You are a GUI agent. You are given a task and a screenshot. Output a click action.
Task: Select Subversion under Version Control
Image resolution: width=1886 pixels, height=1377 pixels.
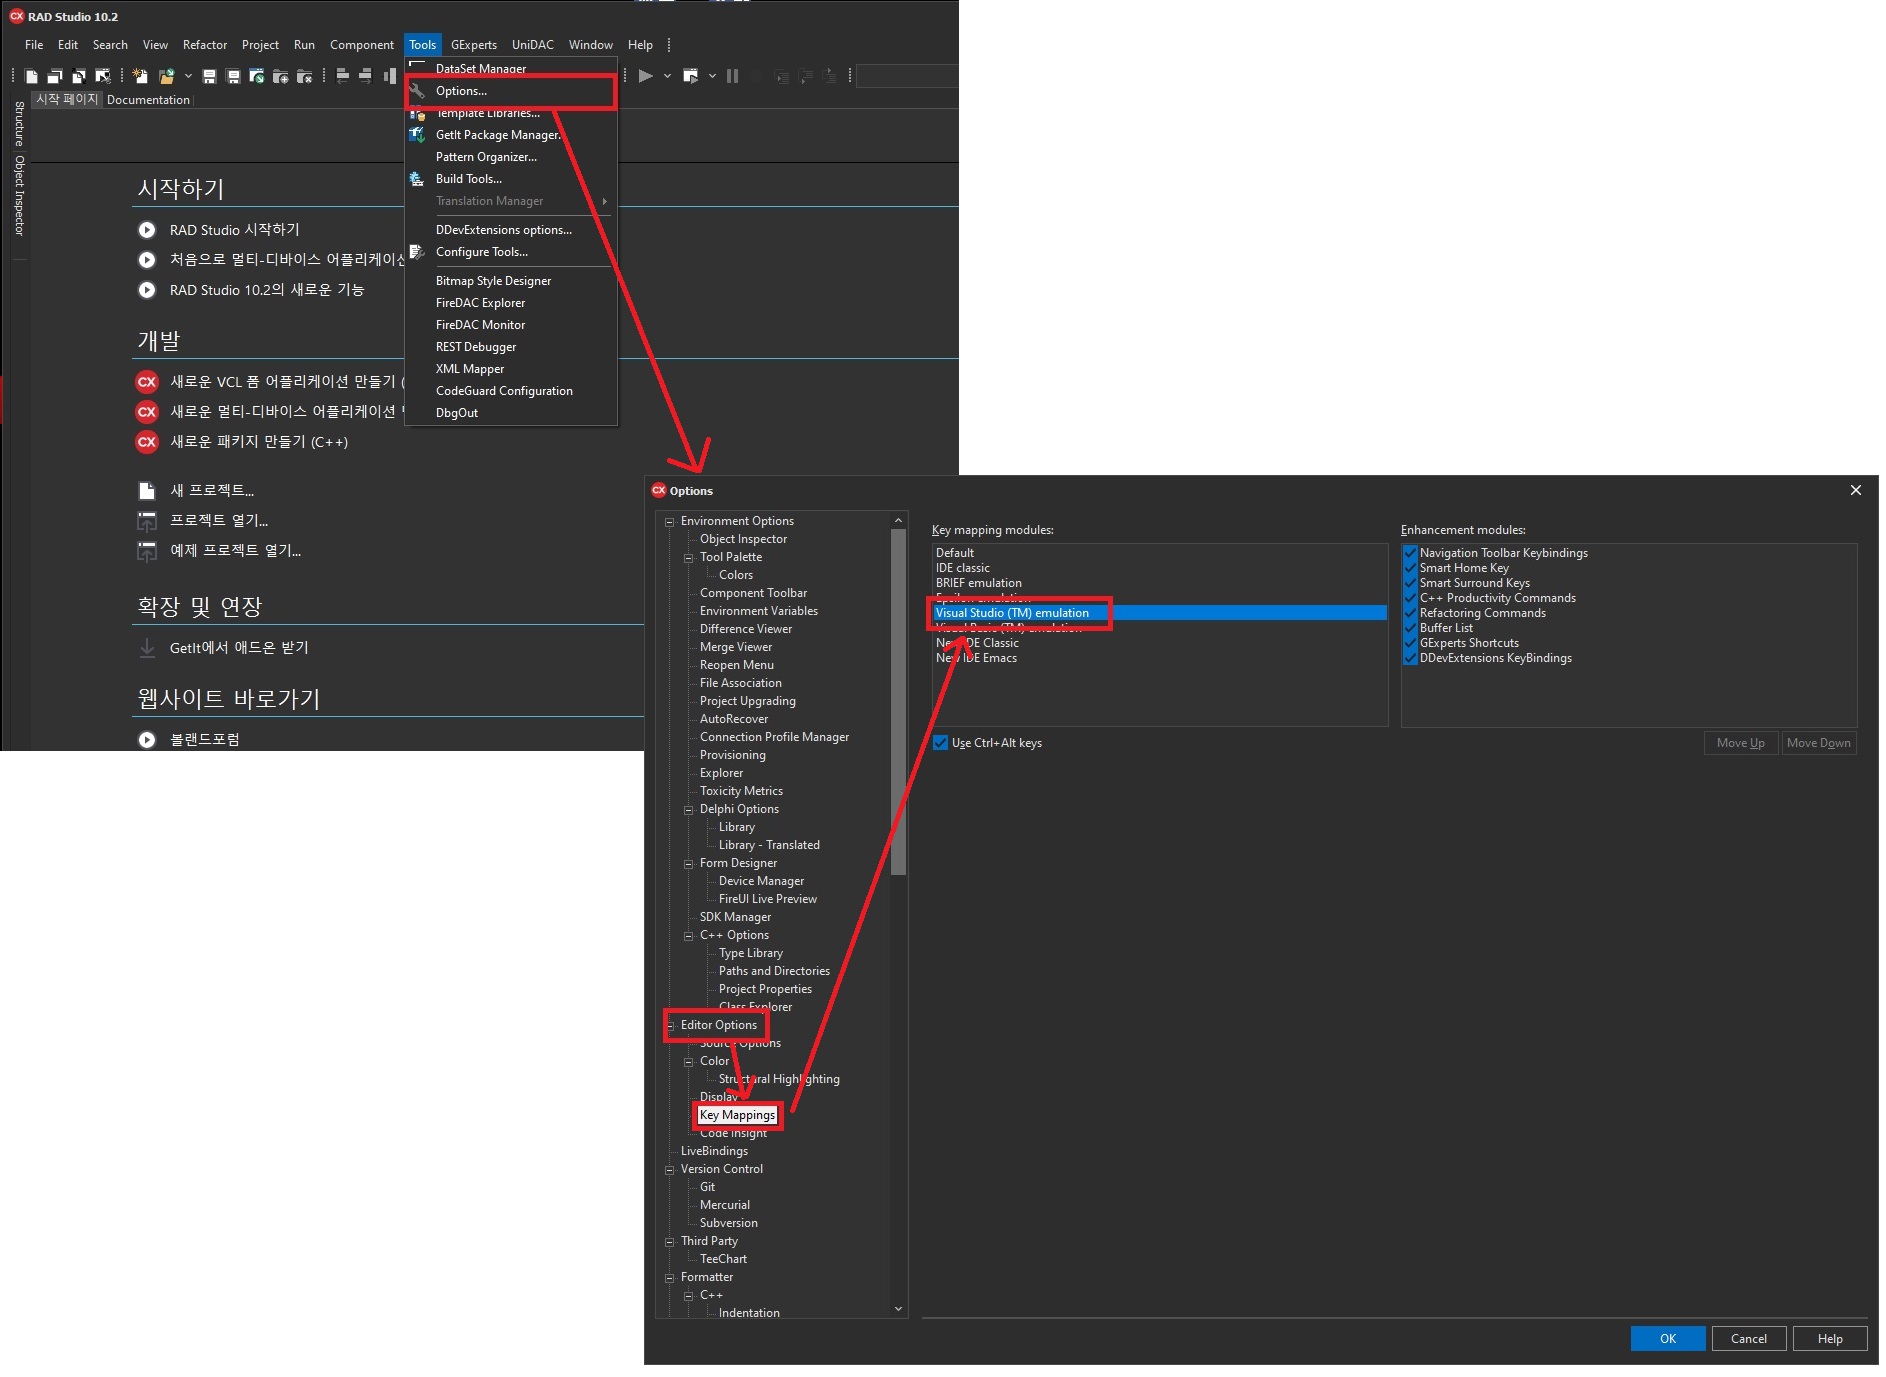point(729,1223)
